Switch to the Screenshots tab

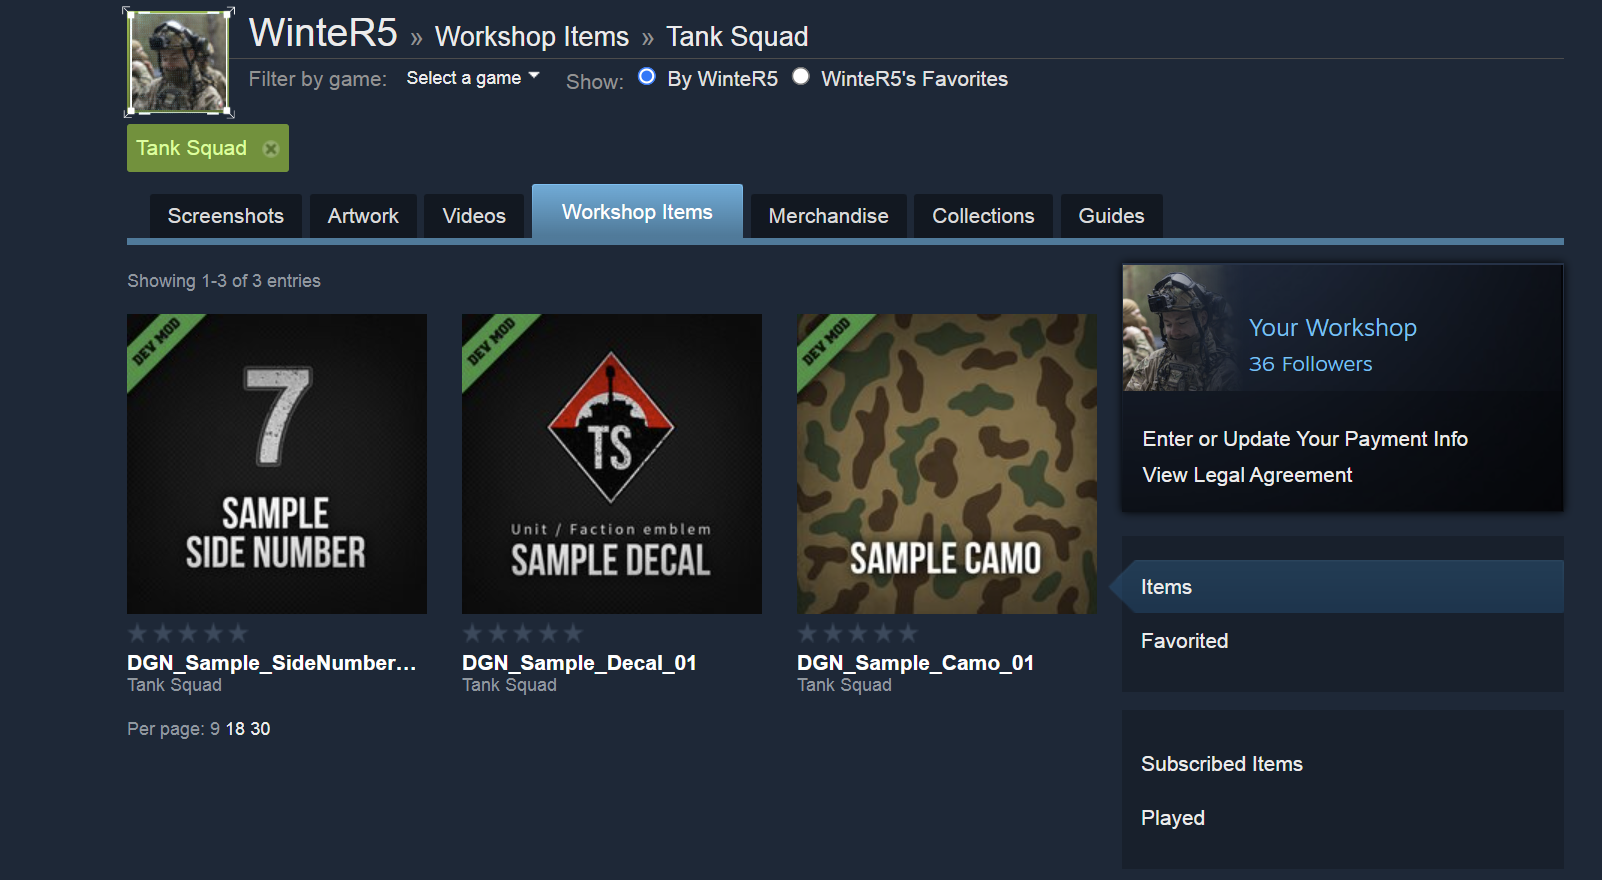pos(226,216)
